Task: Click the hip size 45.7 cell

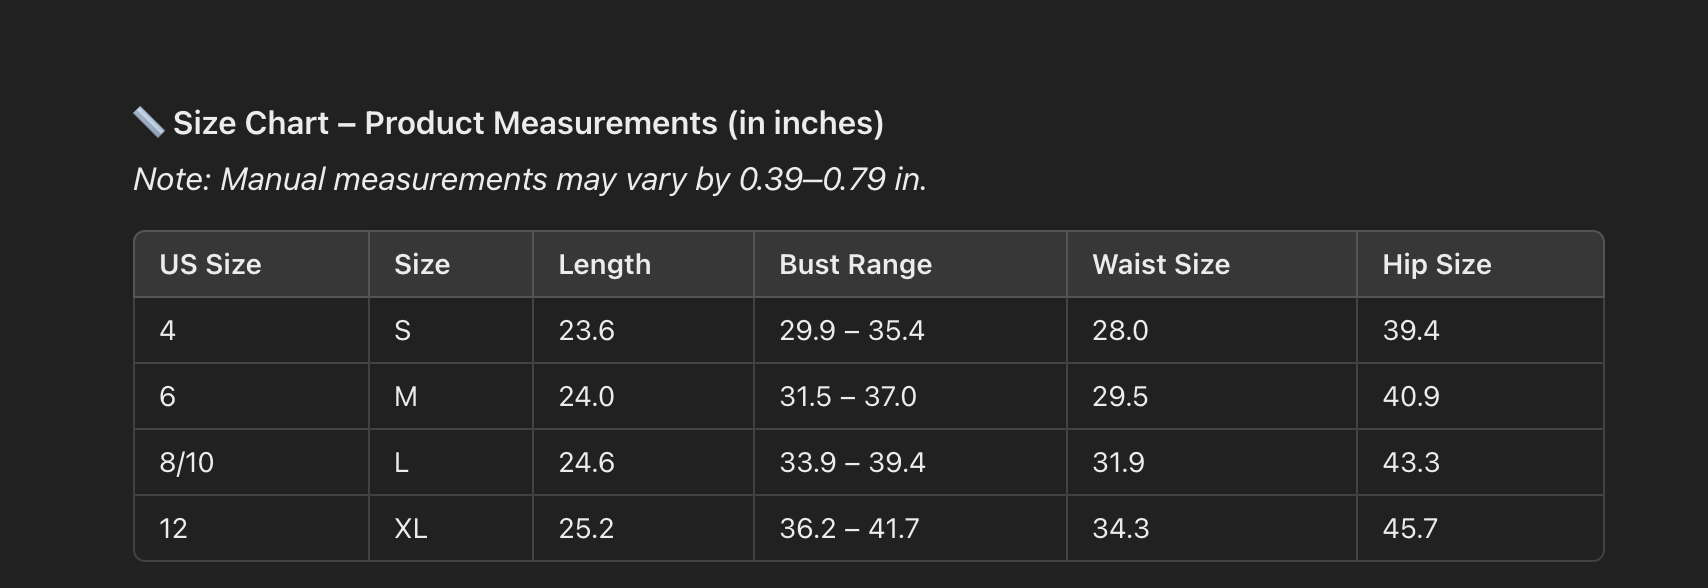Action: click(1480, 528)
